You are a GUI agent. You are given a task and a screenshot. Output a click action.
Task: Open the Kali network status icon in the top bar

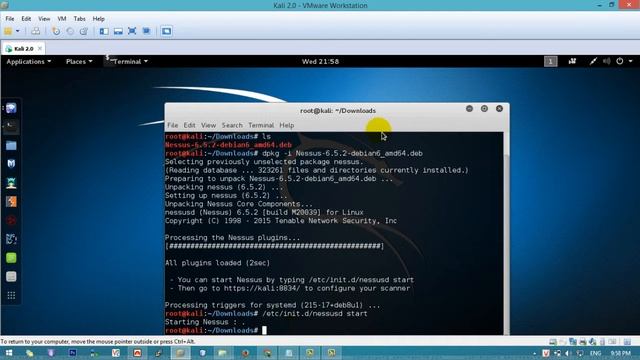tap(593, 61)
